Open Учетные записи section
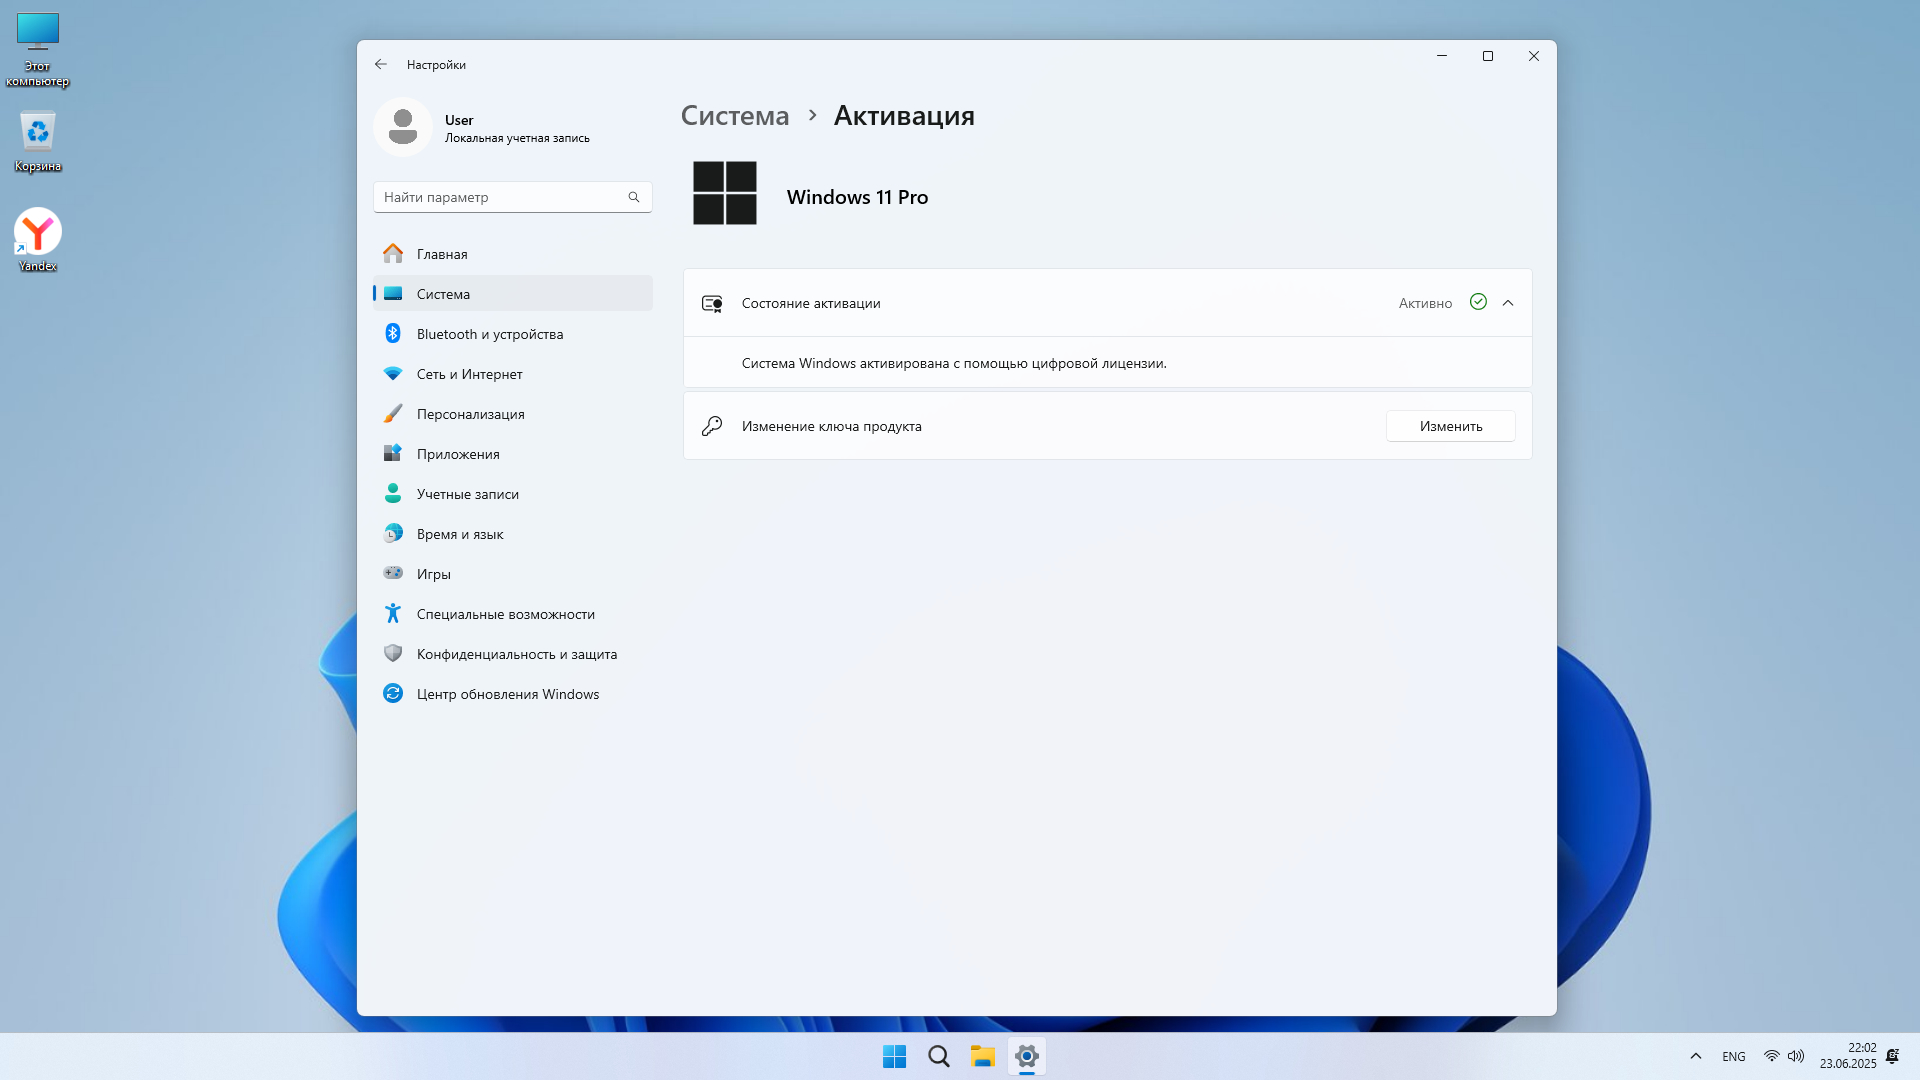 467,494
